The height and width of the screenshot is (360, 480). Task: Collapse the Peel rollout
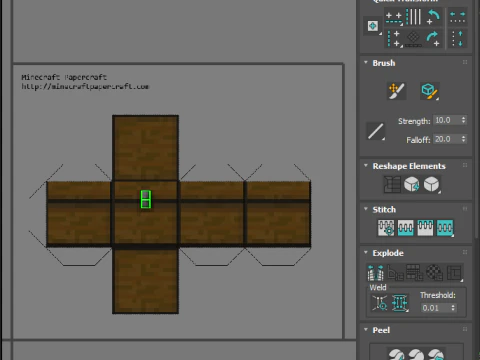(366, 330)
